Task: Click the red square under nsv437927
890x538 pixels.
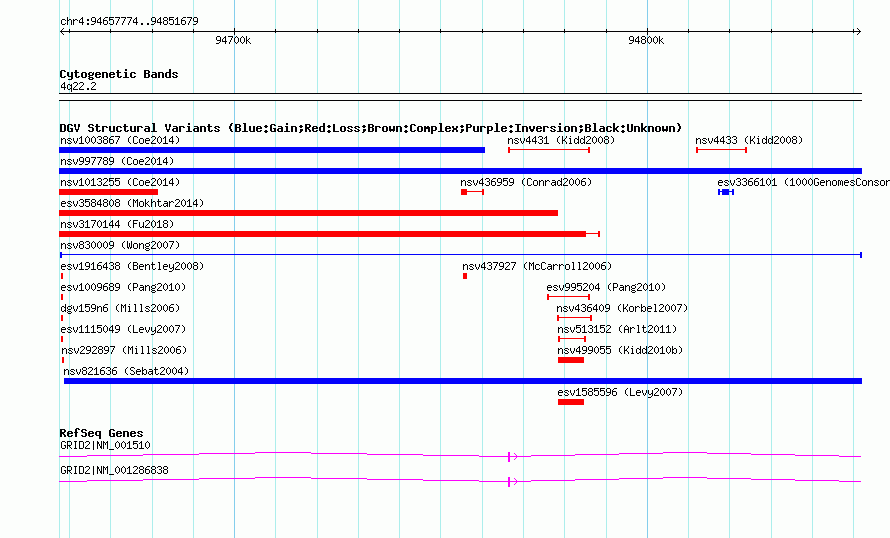Action: click(x=465, y=276)
